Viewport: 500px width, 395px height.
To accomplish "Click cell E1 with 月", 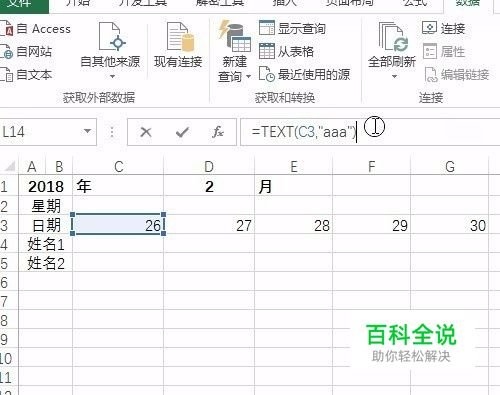I will tap(293, 186).
